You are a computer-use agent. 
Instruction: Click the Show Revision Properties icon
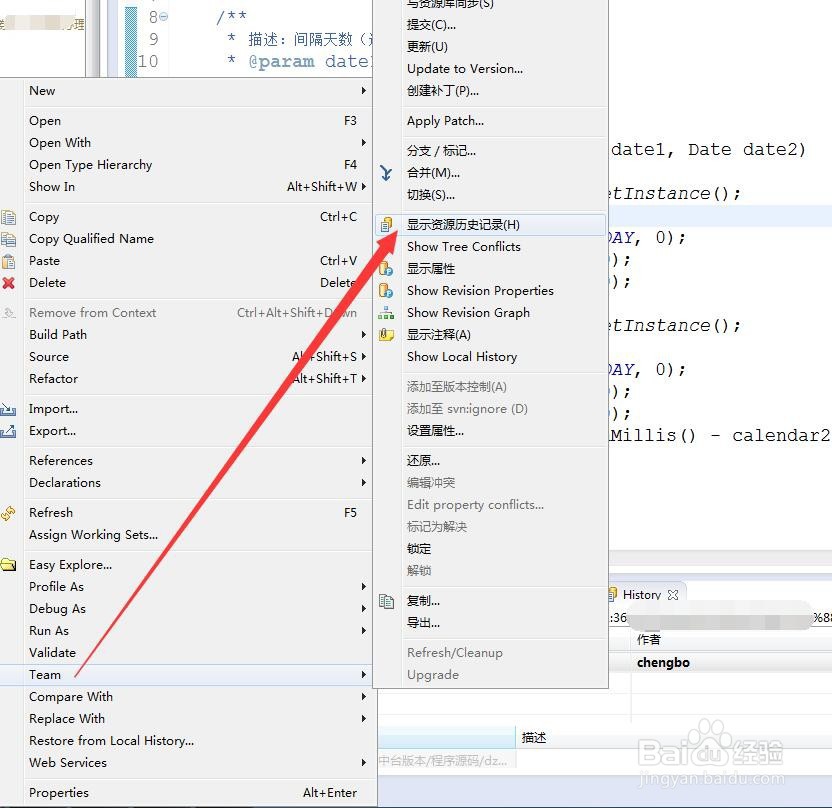(x=386, y=291)
